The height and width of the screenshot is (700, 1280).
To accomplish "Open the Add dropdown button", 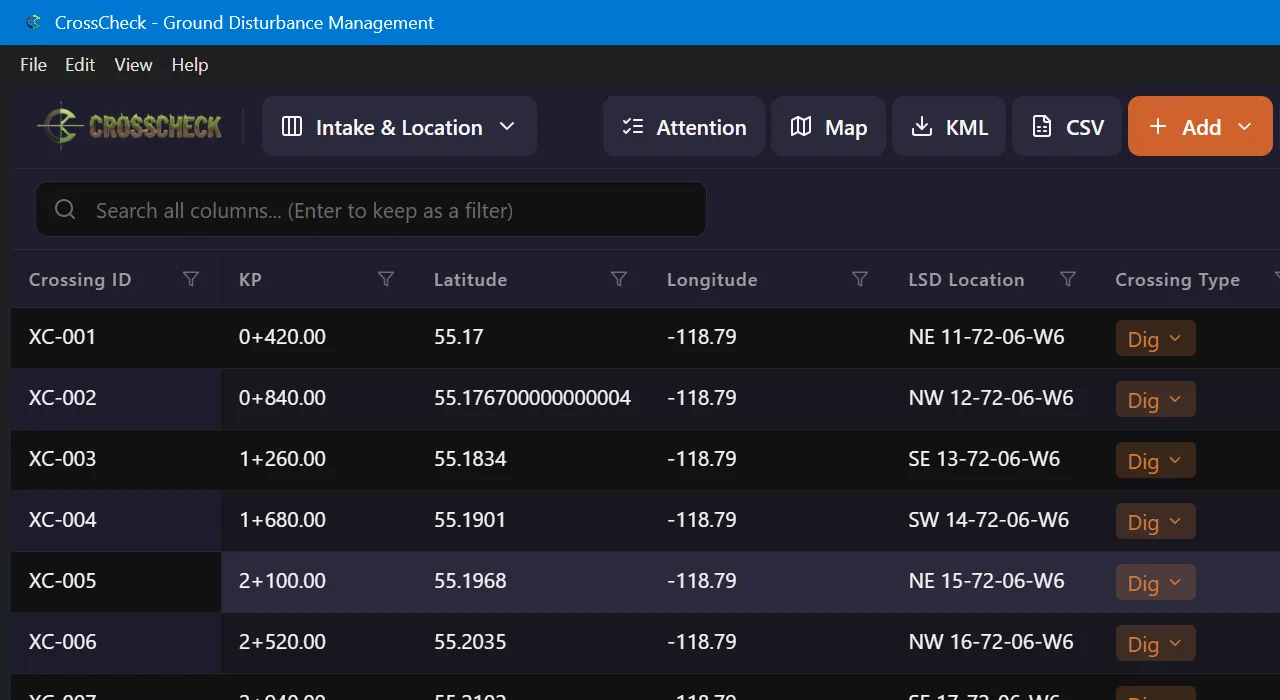I will pyautogui.click(x=1200, y=126).
